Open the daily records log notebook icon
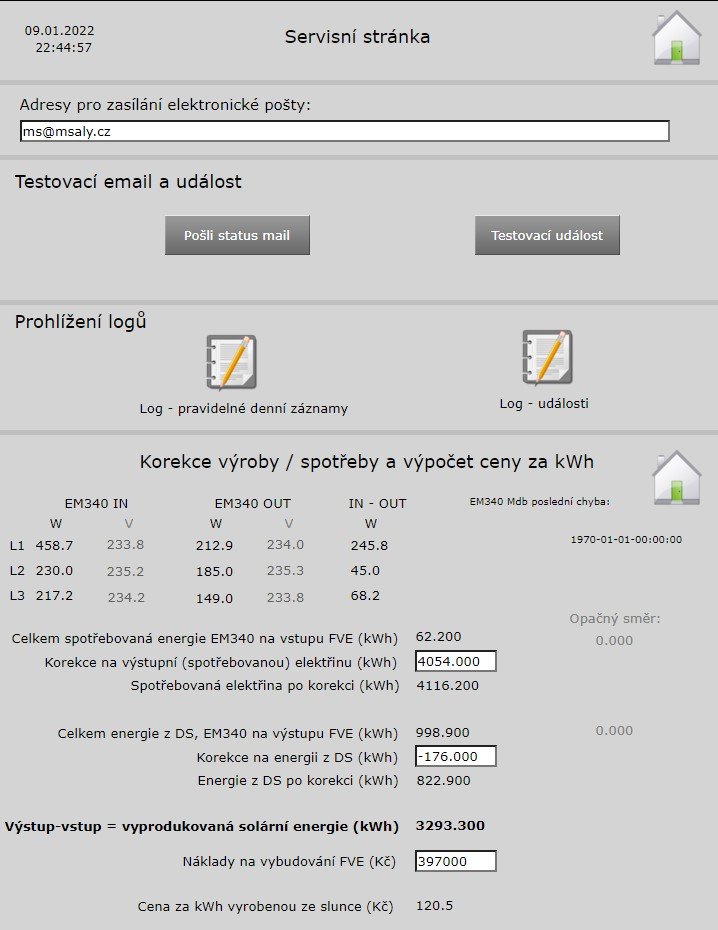Image resolution: width=718 pixels, height=930 pixels. coord(231,362)
